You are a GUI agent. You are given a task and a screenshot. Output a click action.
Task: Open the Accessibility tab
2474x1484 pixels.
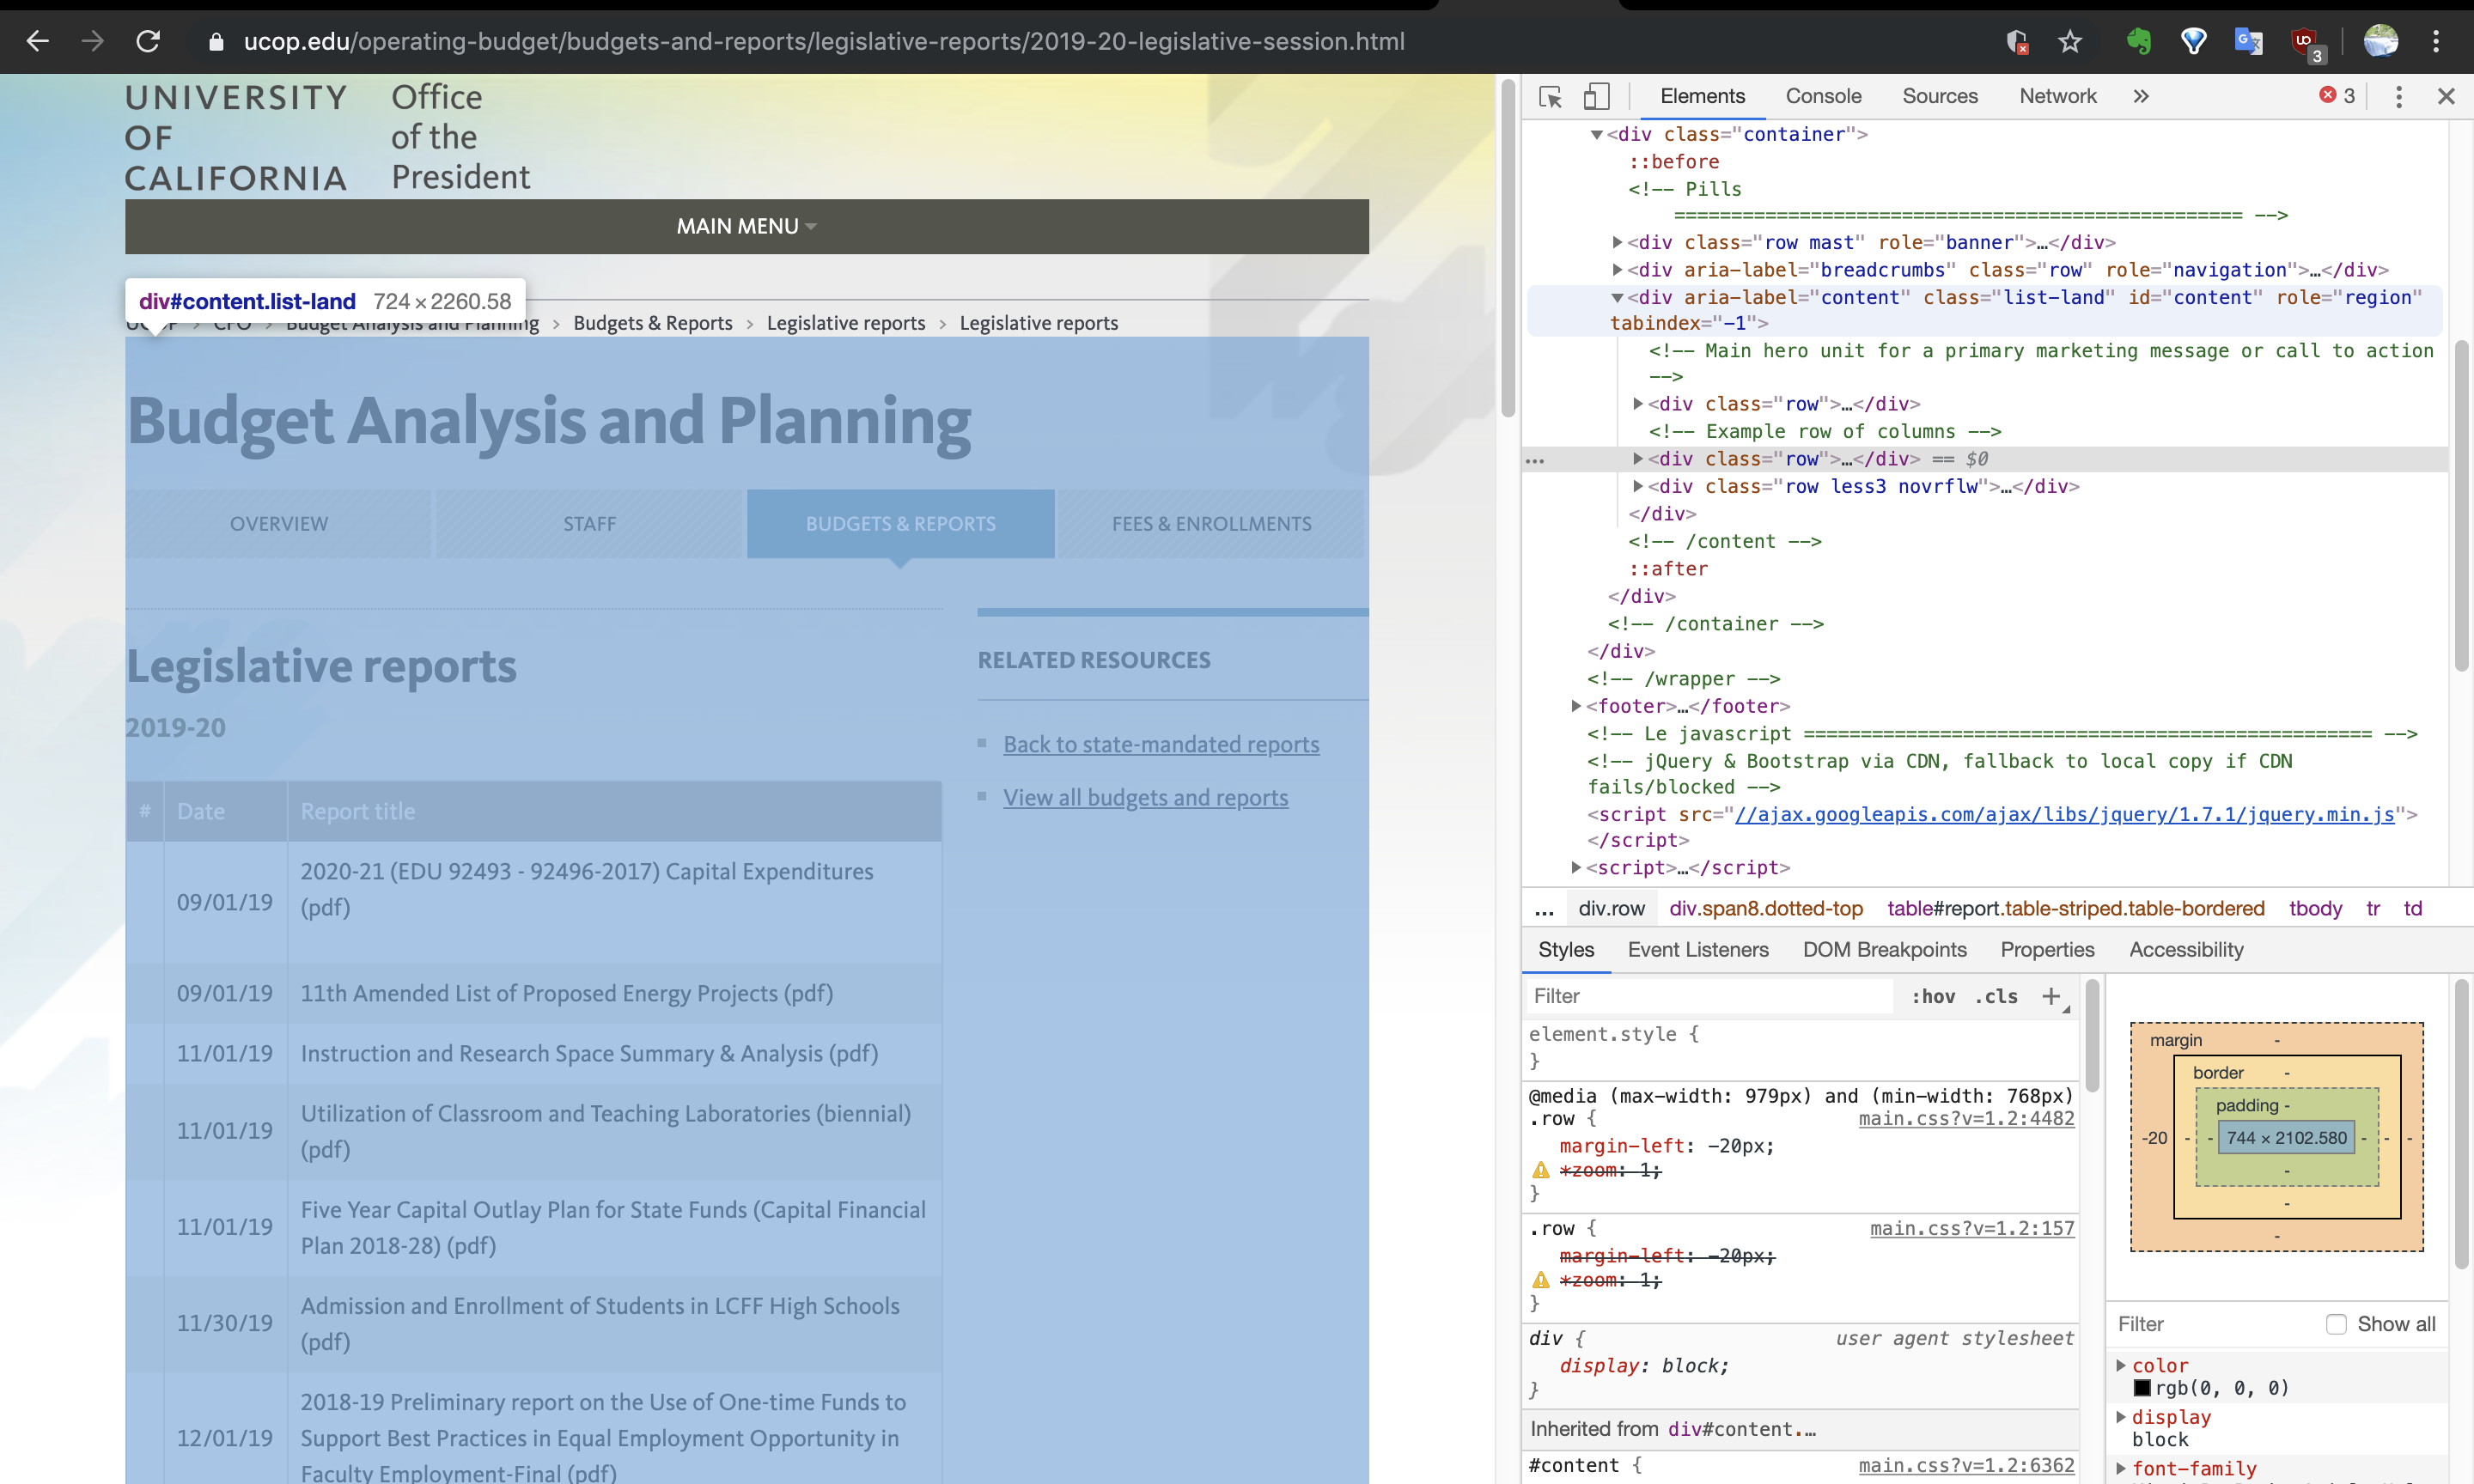[2186, 949]
